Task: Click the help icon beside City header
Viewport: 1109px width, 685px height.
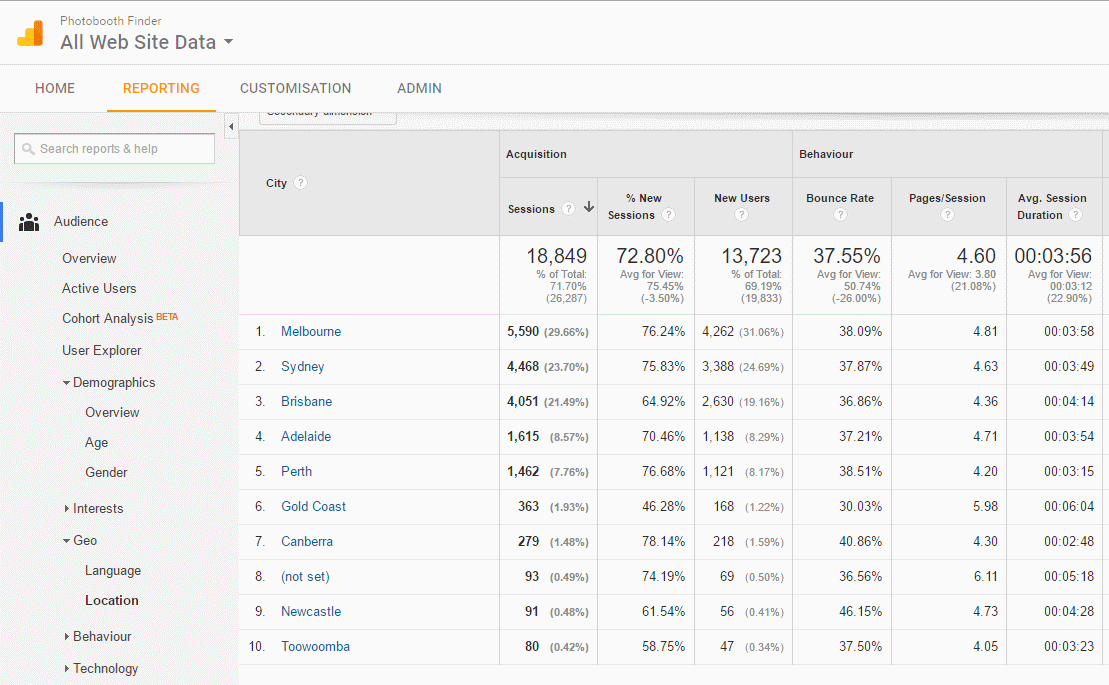Action: coord(301,182)
